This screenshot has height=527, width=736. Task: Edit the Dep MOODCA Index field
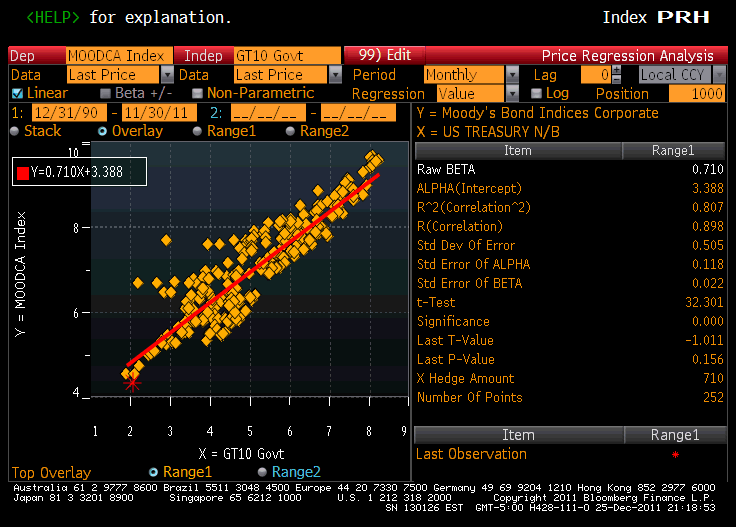(119, 56)
